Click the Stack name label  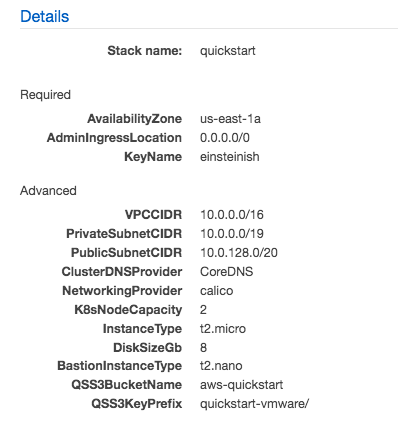145,51
